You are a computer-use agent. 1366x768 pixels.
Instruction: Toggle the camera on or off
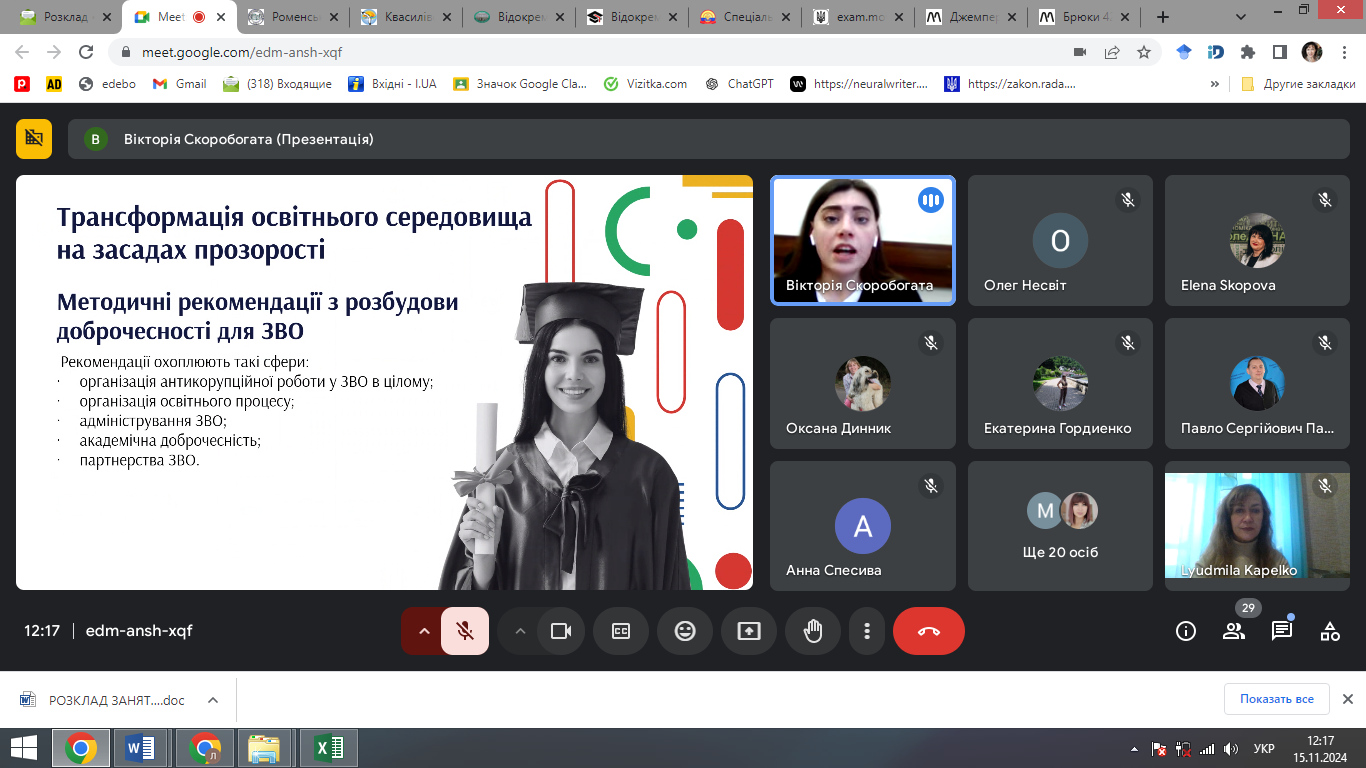[560, 631]
